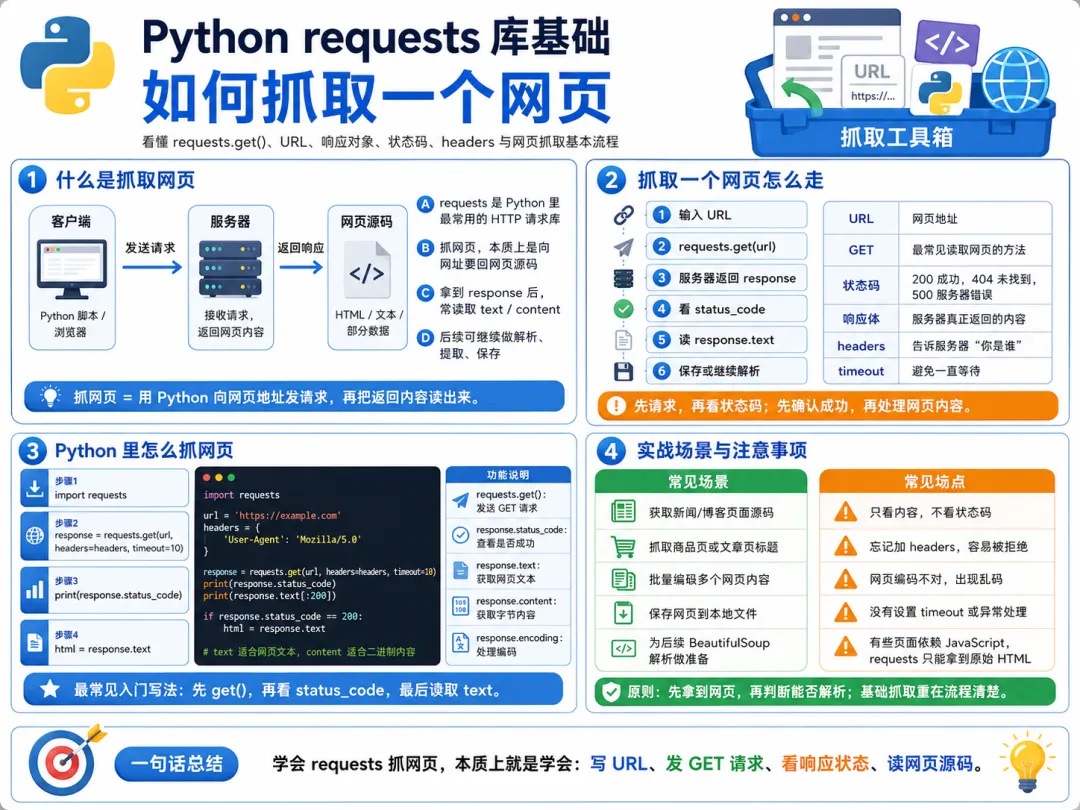Click the 一句话总结 pill button

click(x=176, y=763)
